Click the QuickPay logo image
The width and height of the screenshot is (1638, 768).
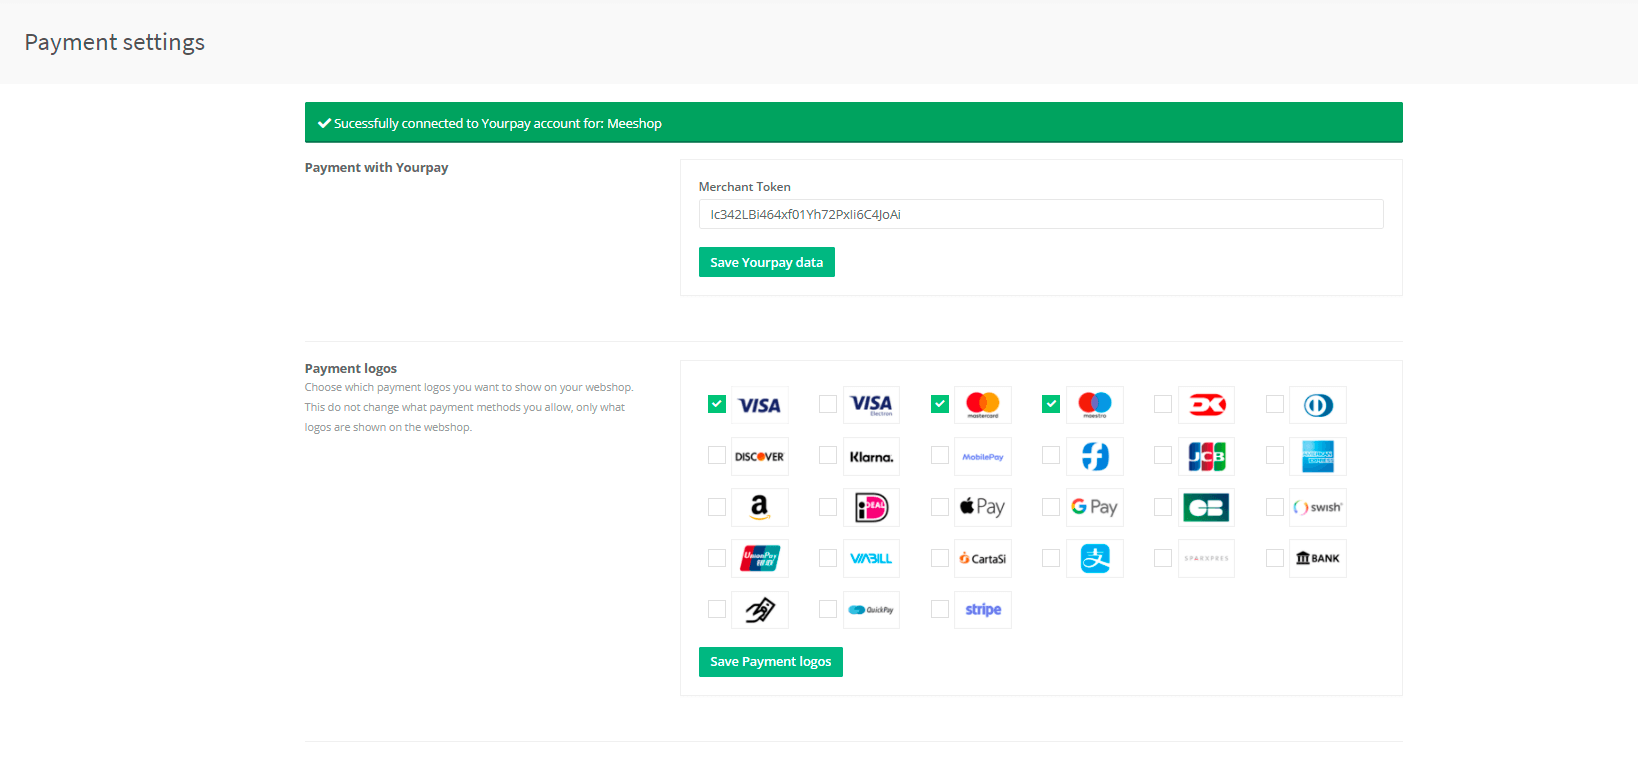pyautogui.click(x=871, y=609)
